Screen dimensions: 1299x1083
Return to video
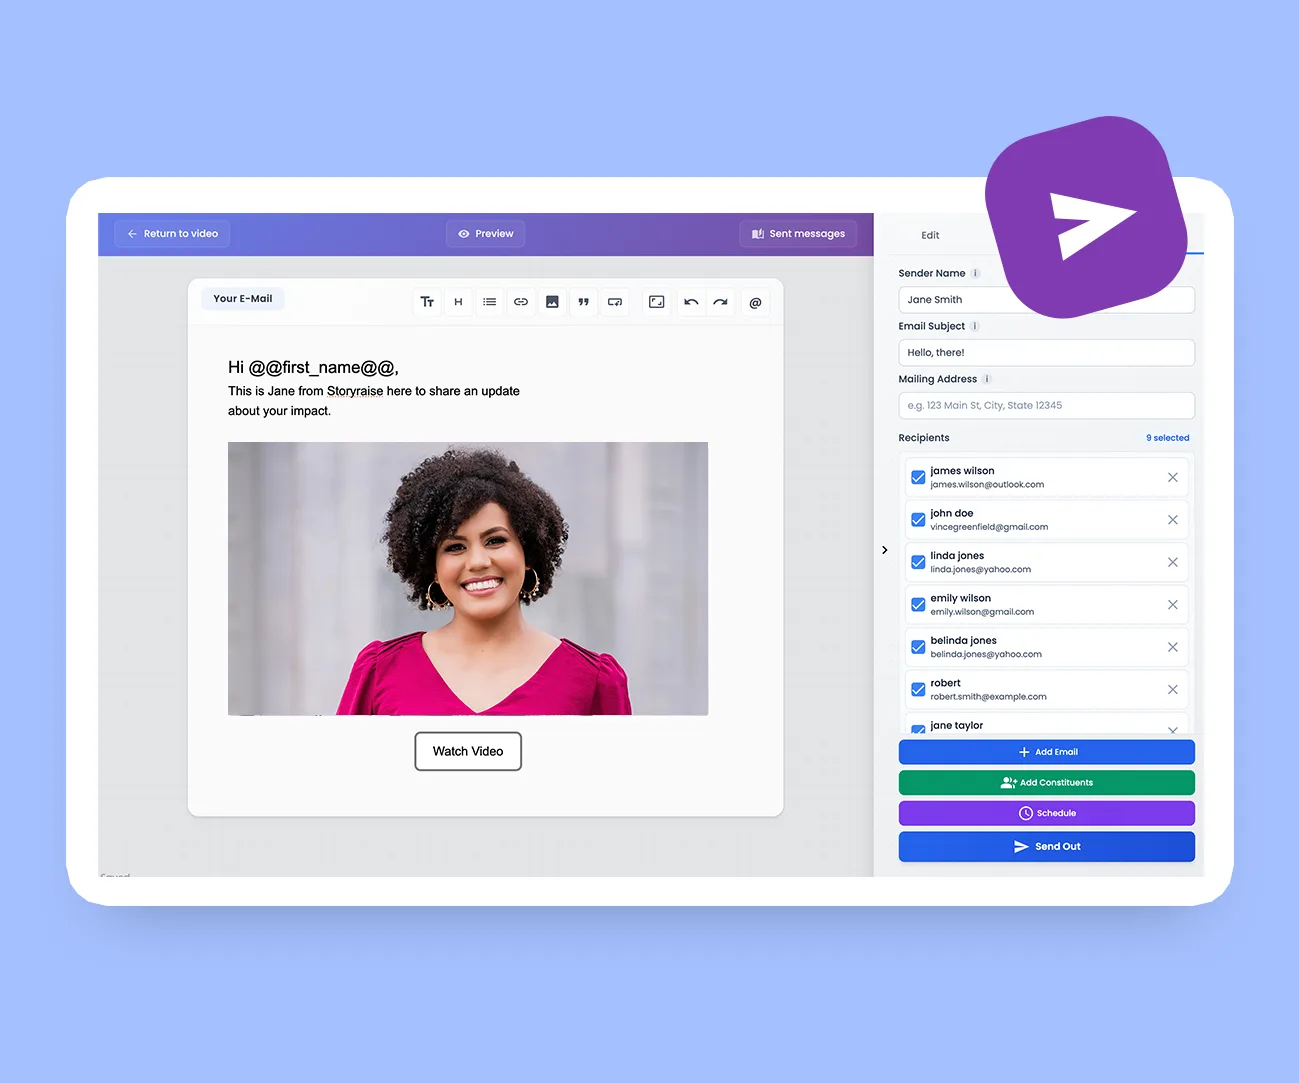click(x=173, y=234)
